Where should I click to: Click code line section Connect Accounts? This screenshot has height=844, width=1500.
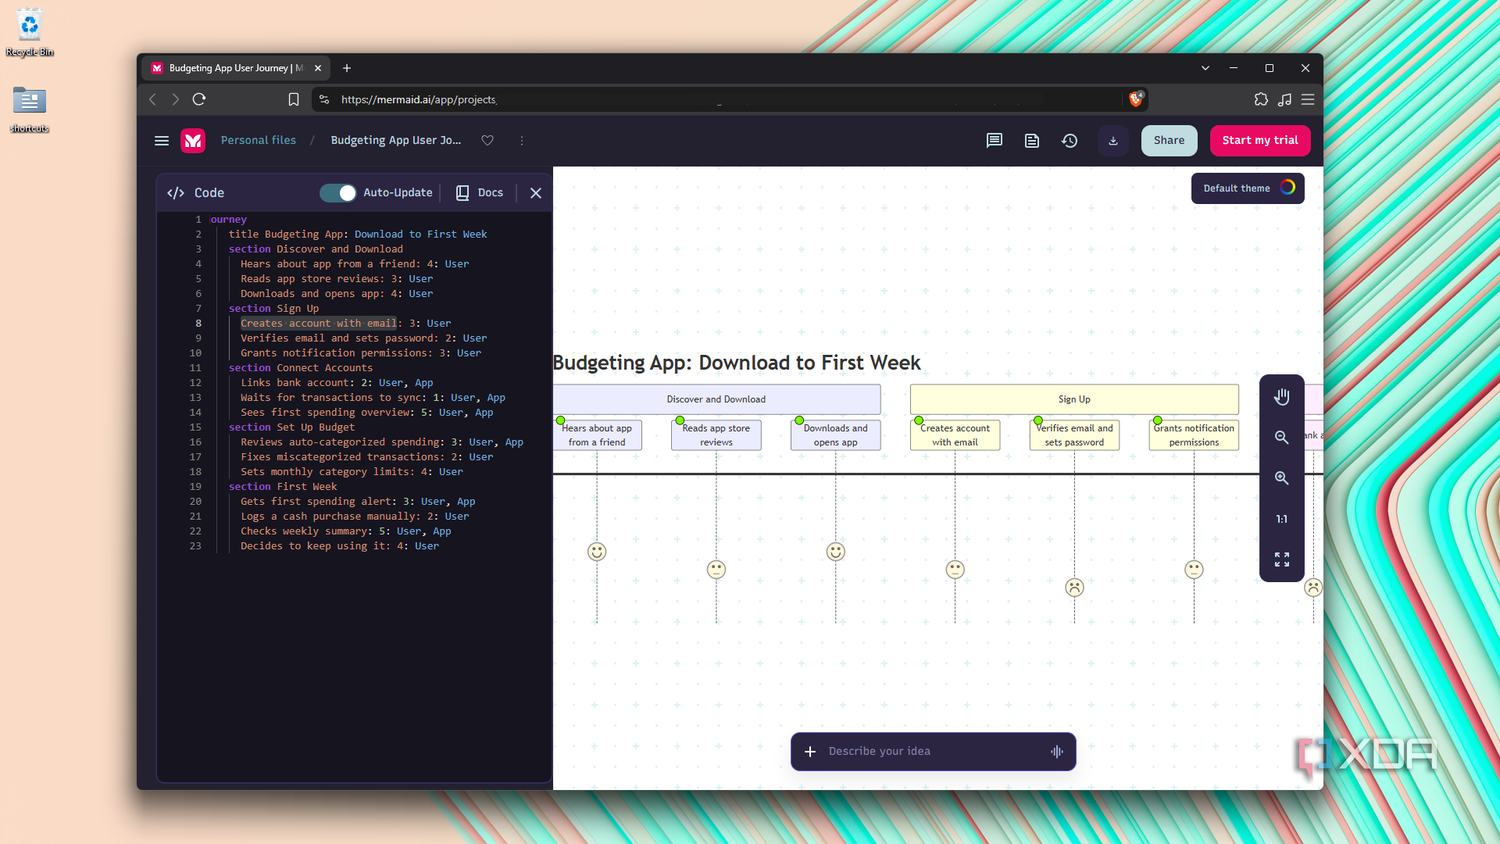pos(300,368)
